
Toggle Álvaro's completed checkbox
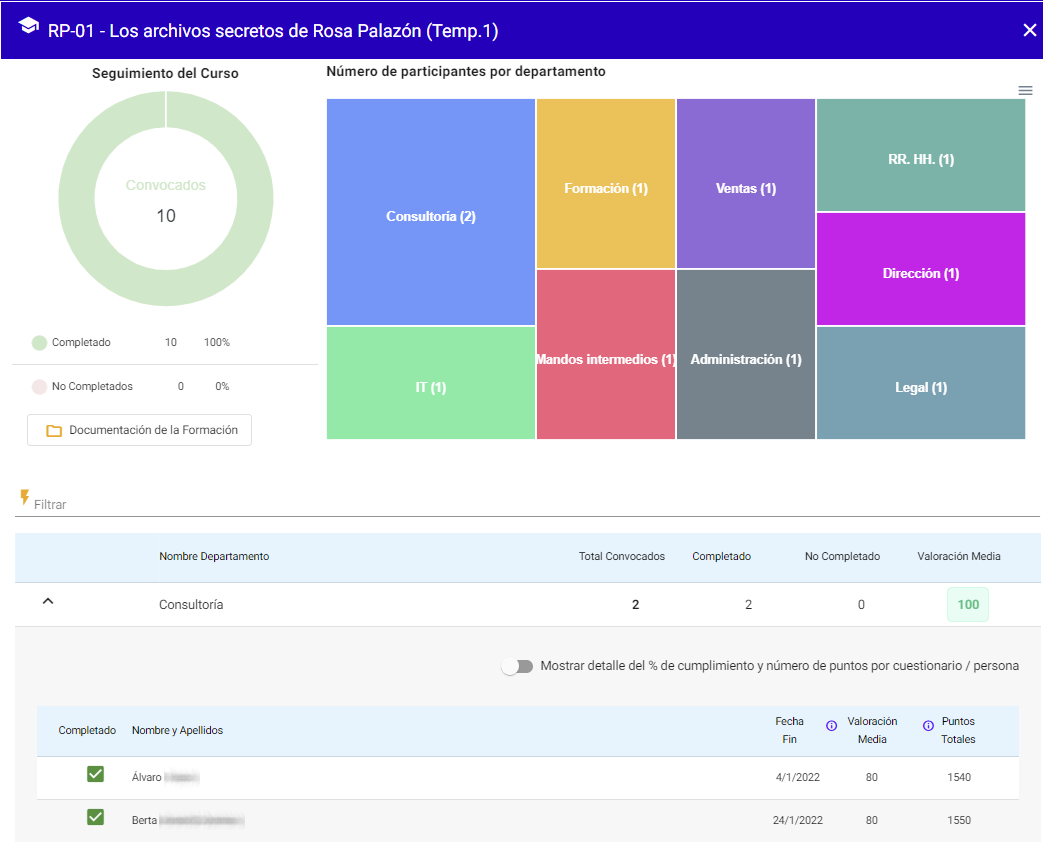click(96, 774)
